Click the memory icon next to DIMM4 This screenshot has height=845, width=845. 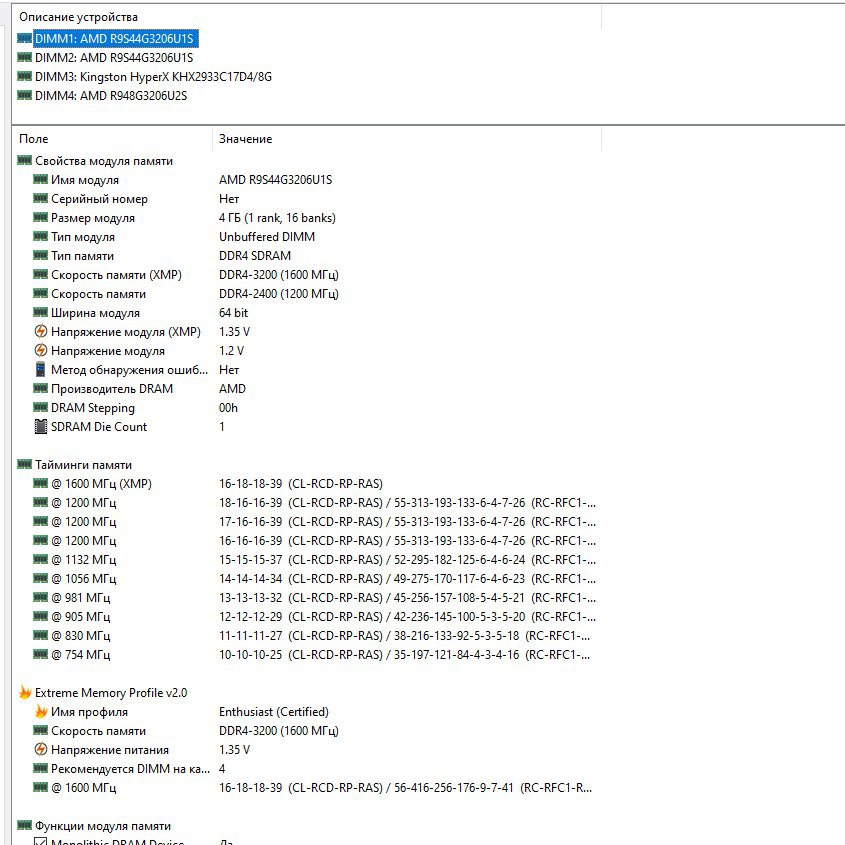tap(24, 95)
